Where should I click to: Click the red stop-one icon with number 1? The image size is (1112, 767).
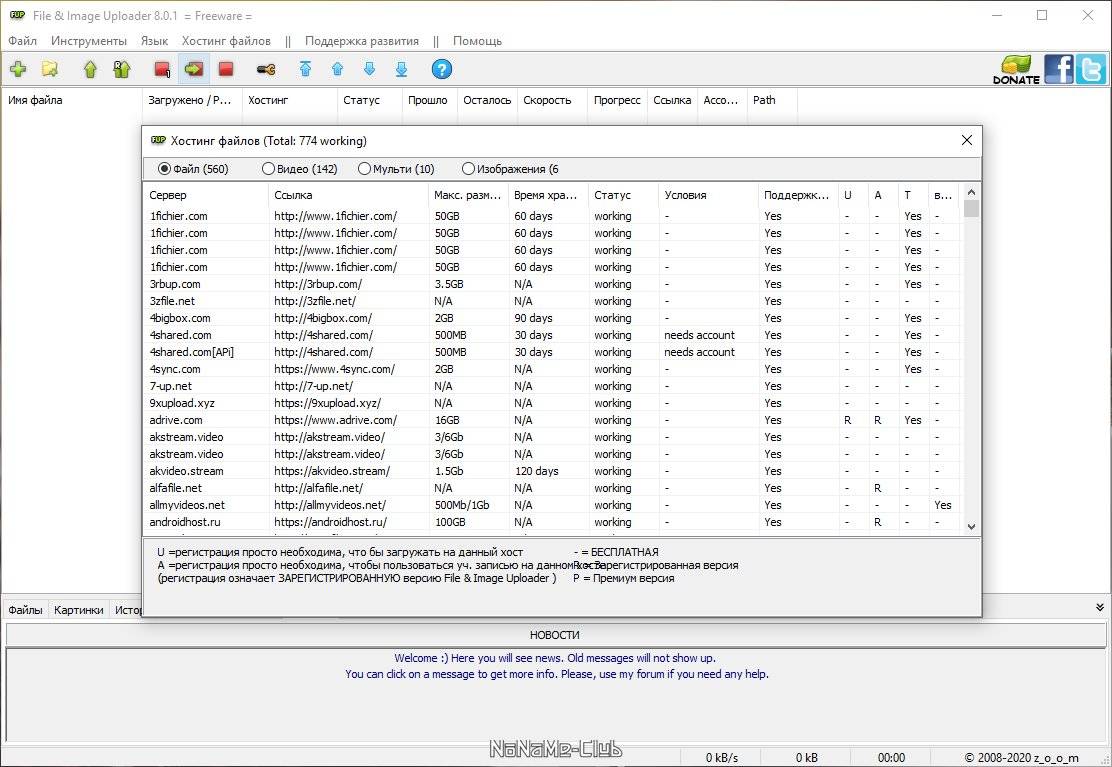coord(162,69)
